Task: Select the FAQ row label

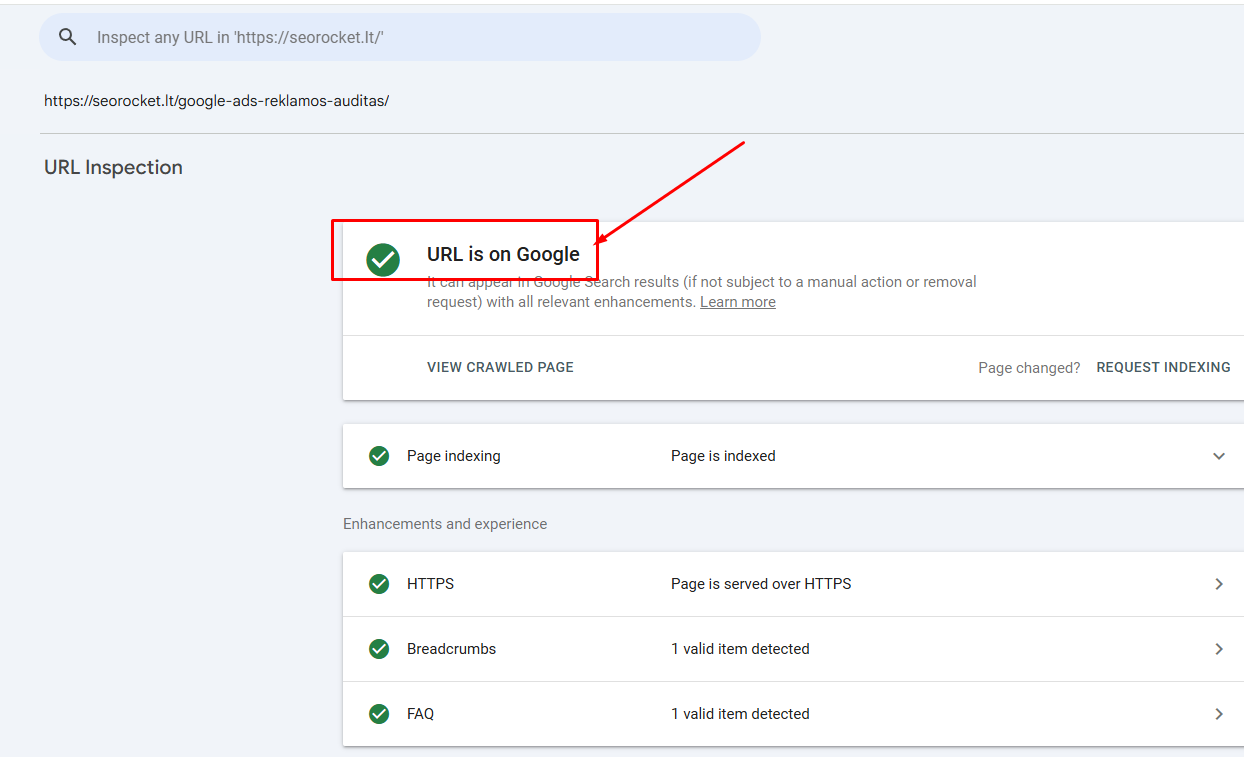Action: pos(420,714)
